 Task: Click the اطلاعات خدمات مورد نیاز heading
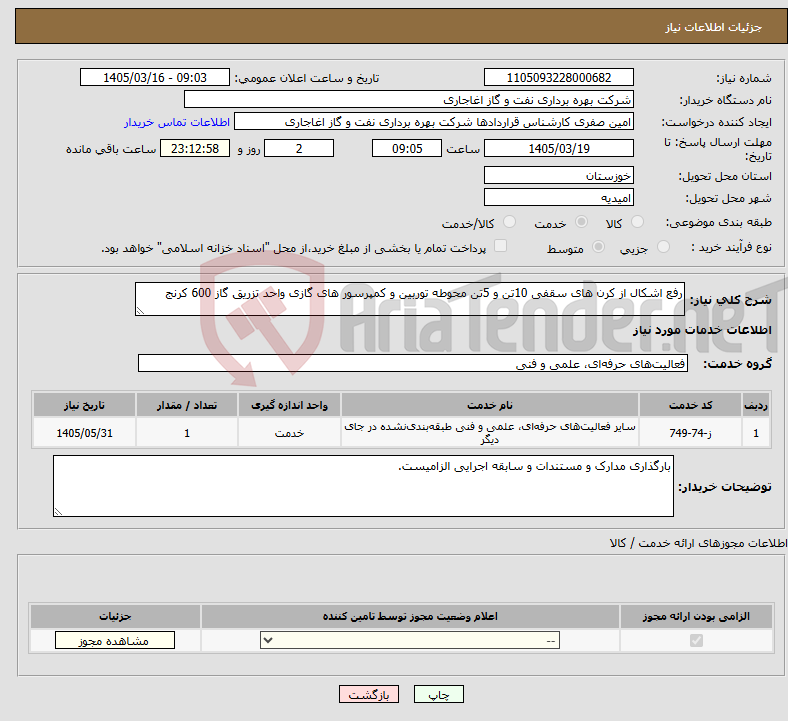click(x=702, y=330)
